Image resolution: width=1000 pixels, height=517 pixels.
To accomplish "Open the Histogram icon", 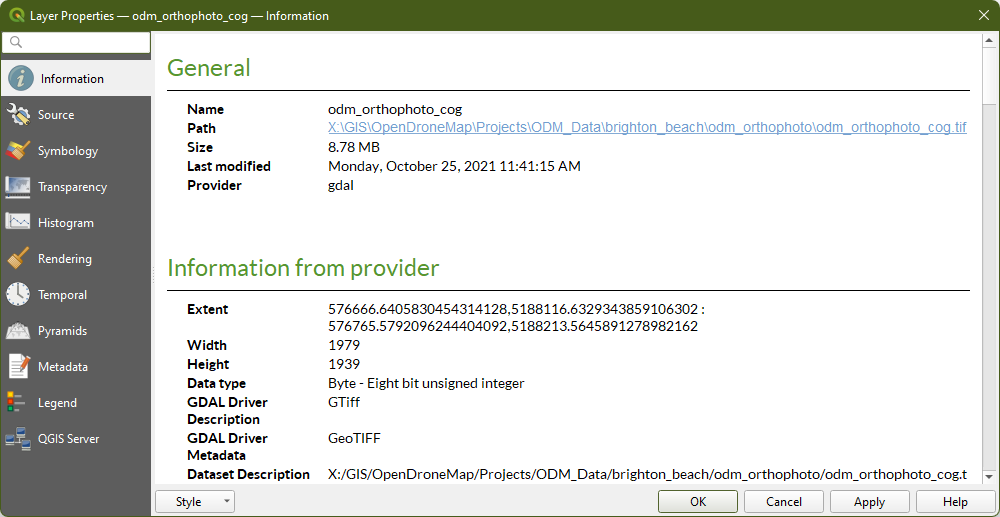I will click(19, 223).
